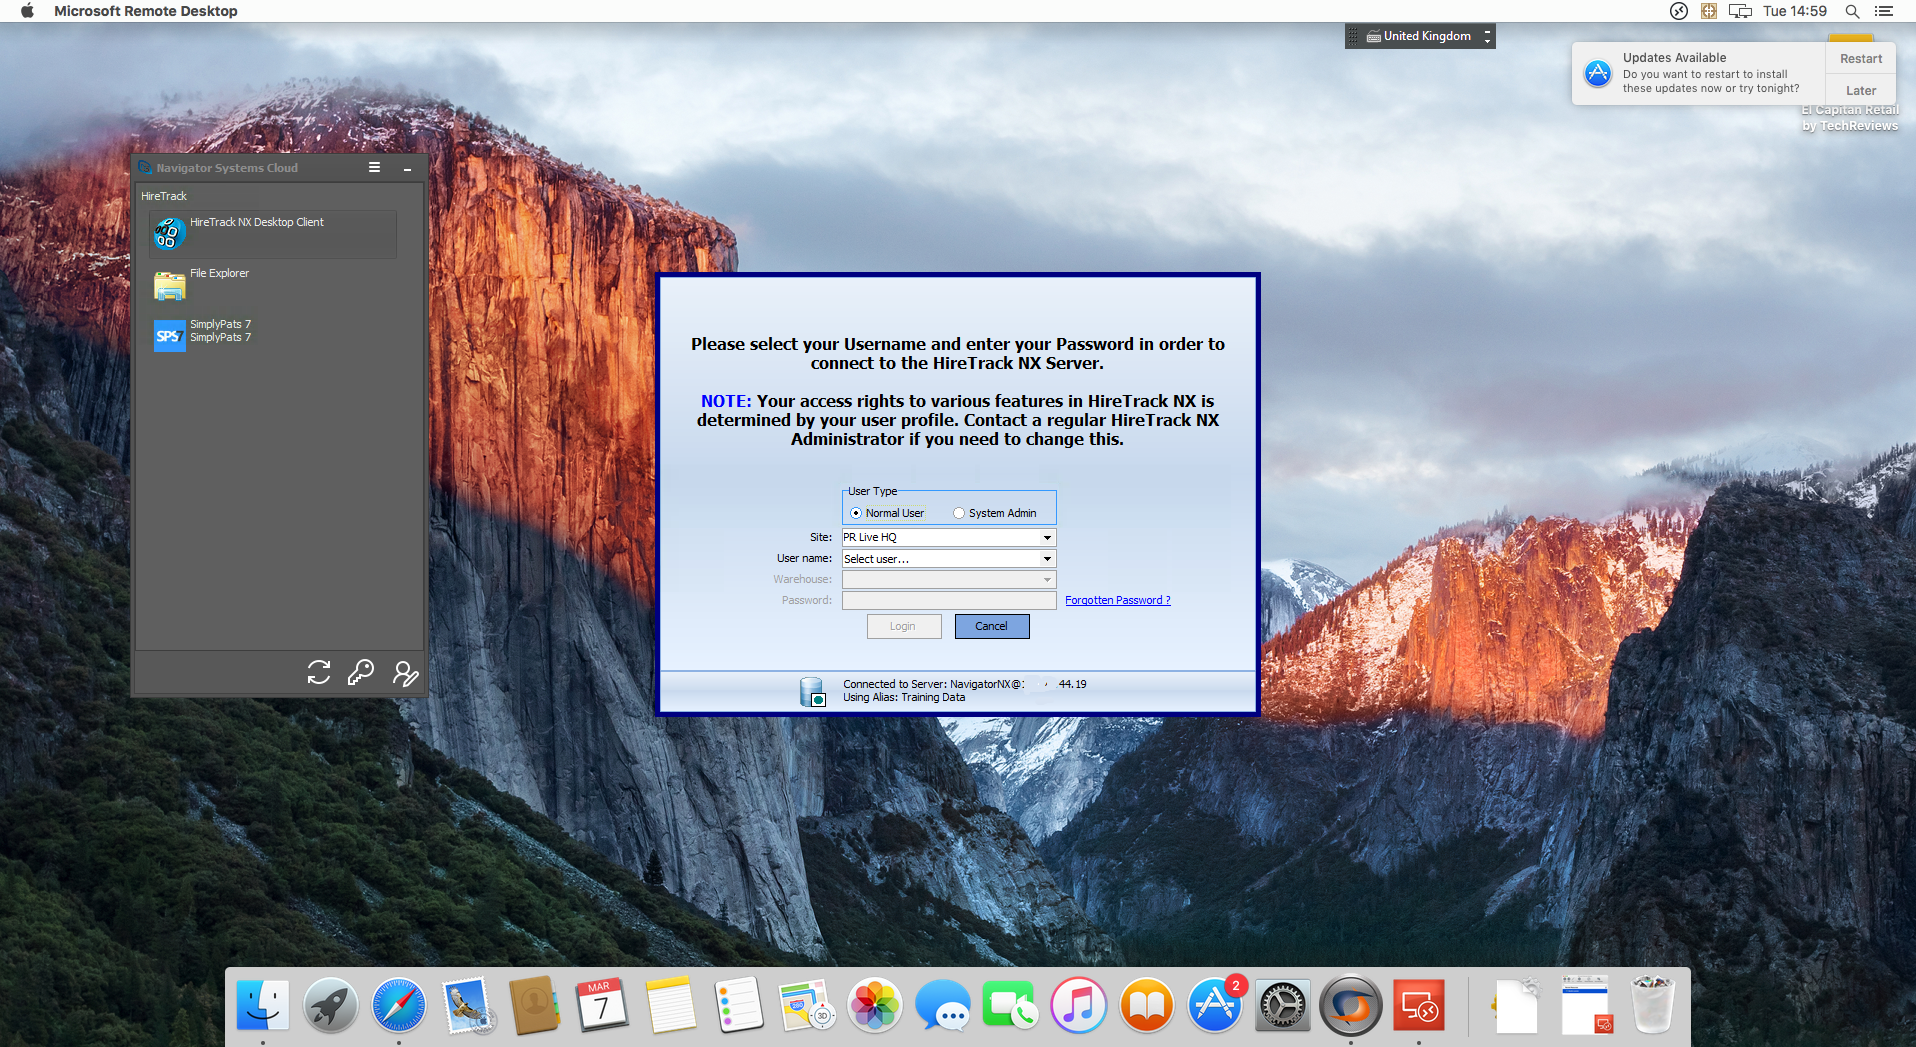1916x1047 pixels.
Task: Choose Later in the updates notification
Action: tap(1860, 90)
